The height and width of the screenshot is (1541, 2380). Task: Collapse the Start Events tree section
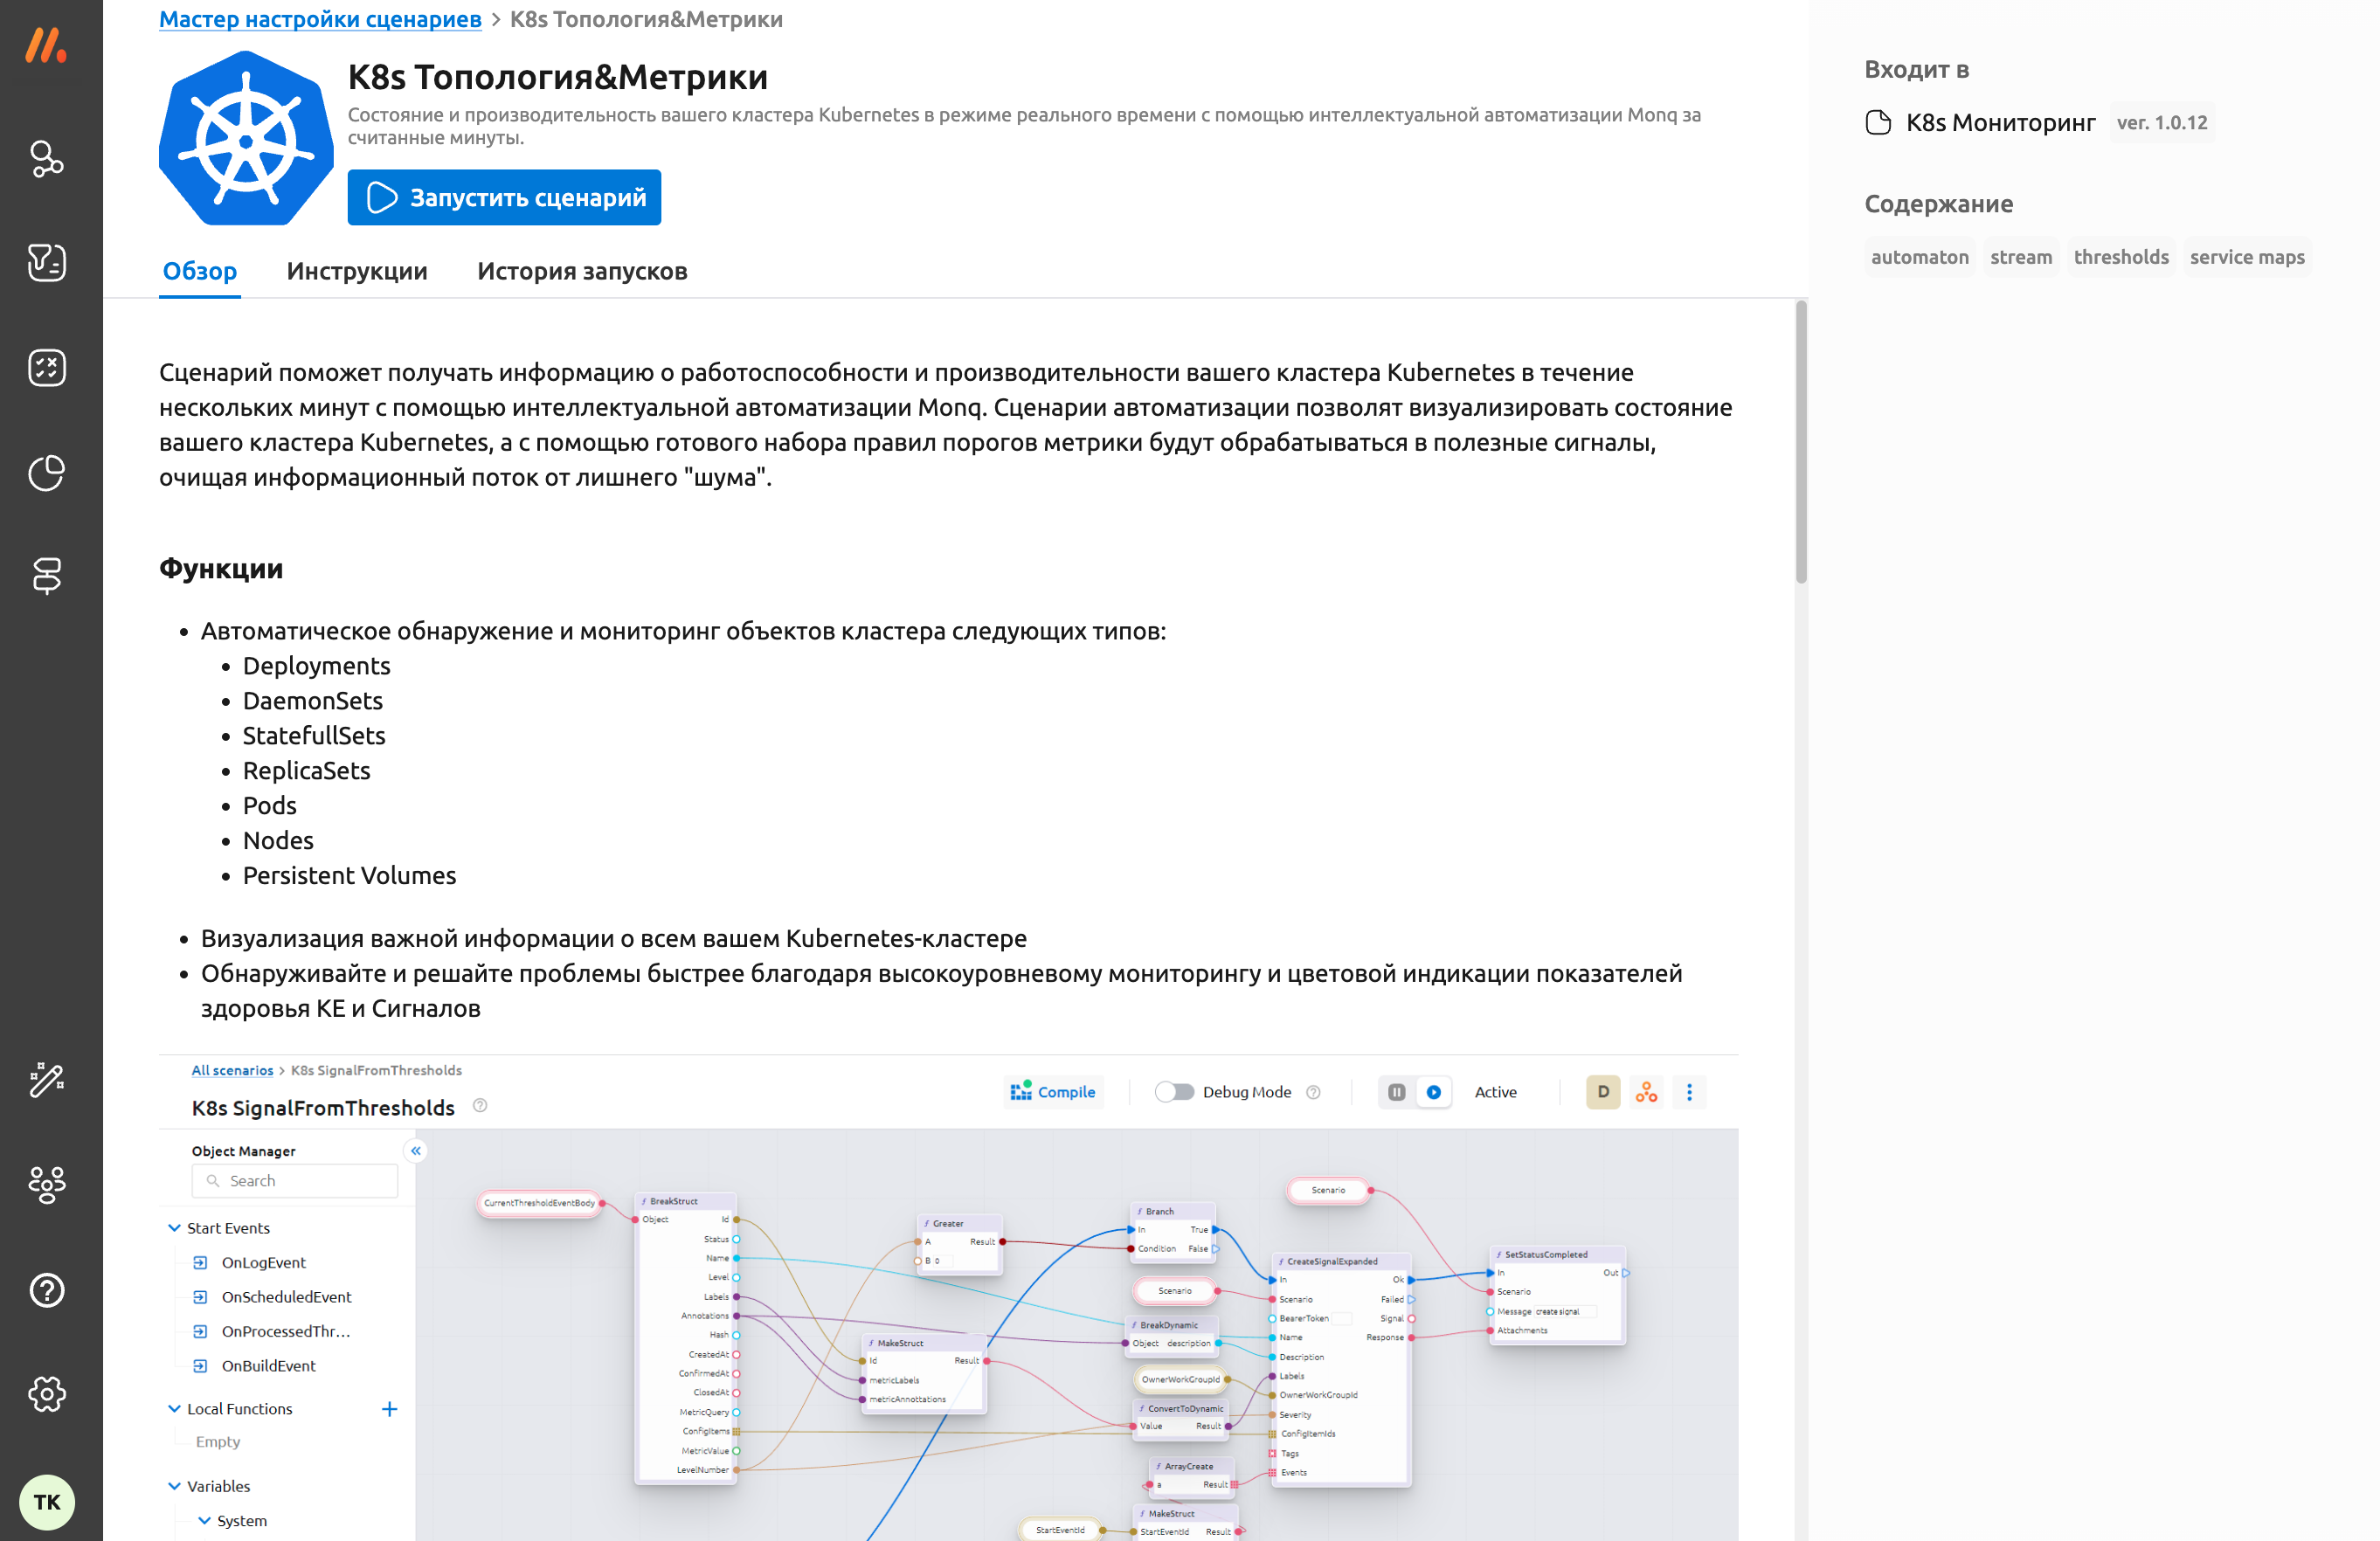click(x=174, y=1228)
